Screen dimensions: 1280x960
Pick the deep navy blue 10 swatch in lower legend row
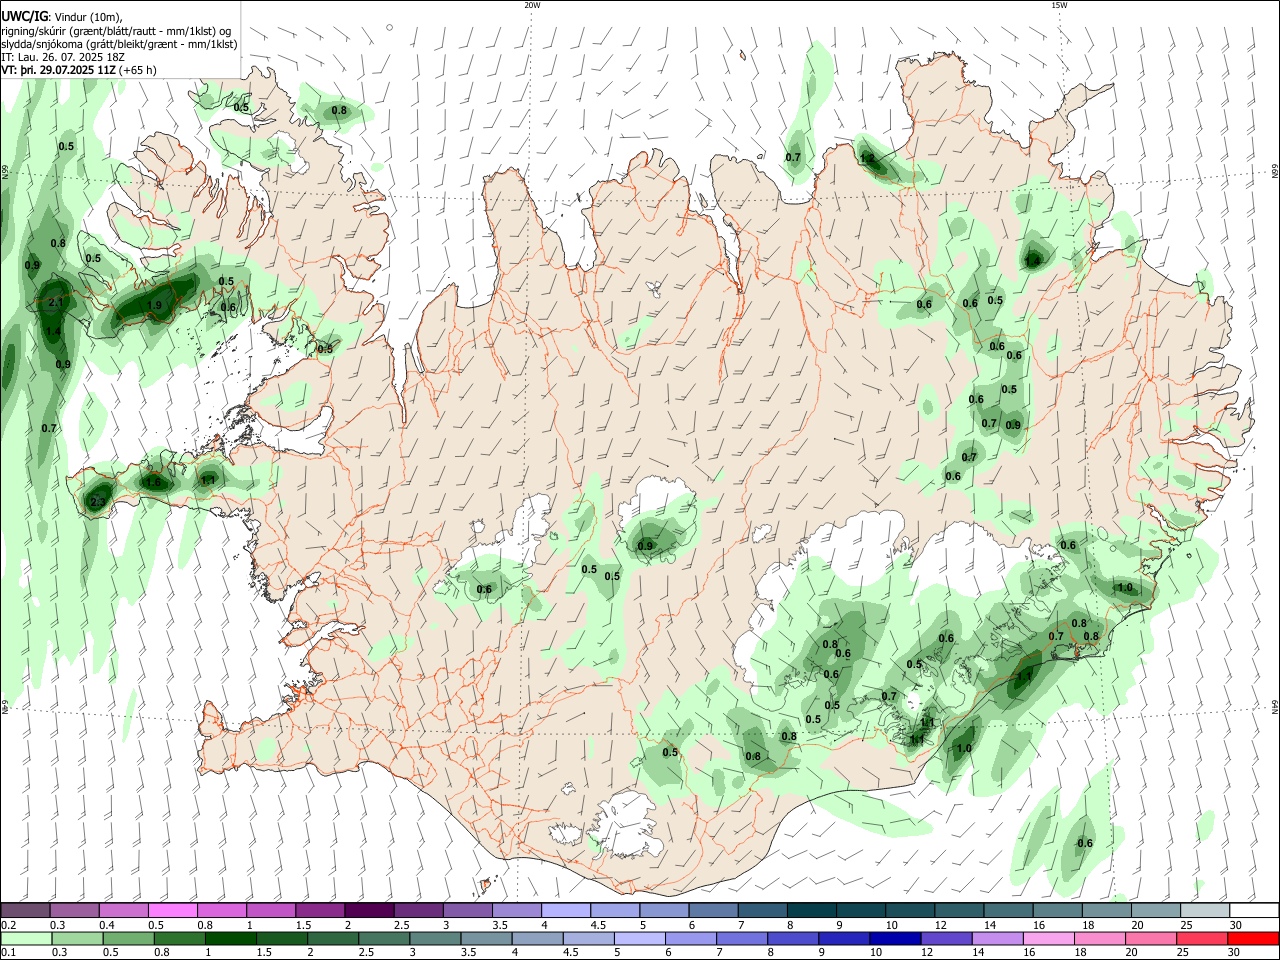(x=894, y=938)
